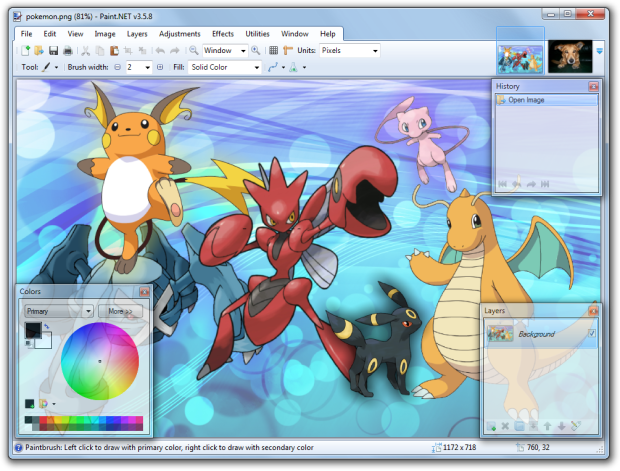Click the Add New Layer icon

tap(491, 426)
